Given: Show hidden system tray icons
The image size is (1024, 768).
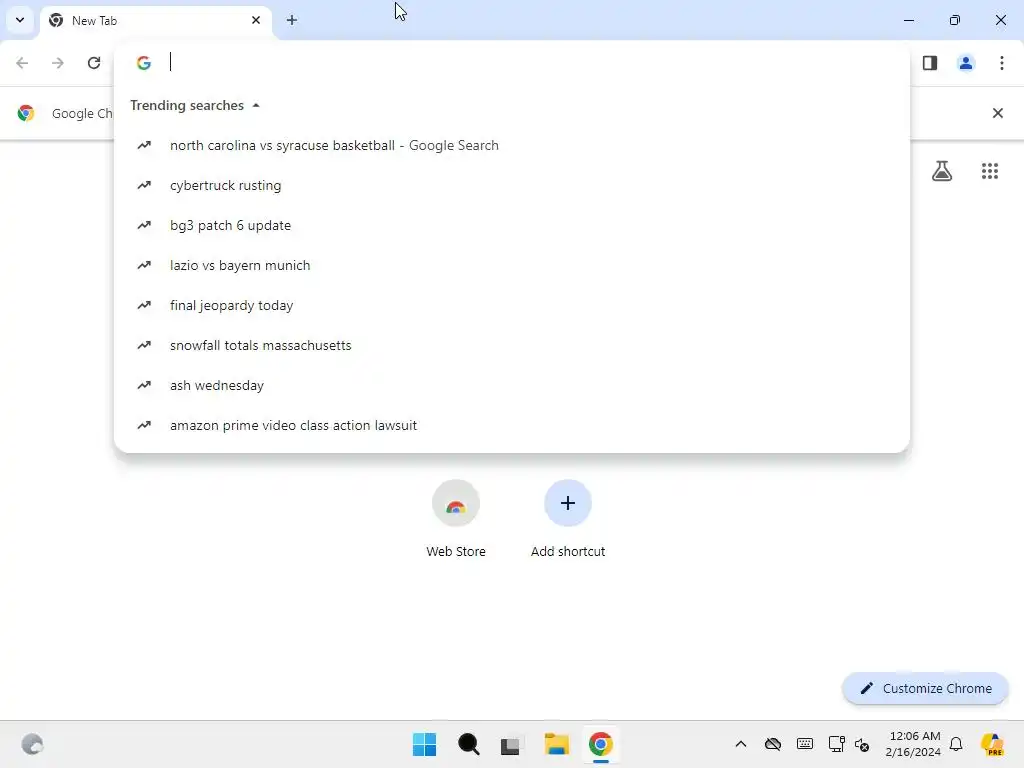Looking at the screenshot, I should tap(741, 744).
